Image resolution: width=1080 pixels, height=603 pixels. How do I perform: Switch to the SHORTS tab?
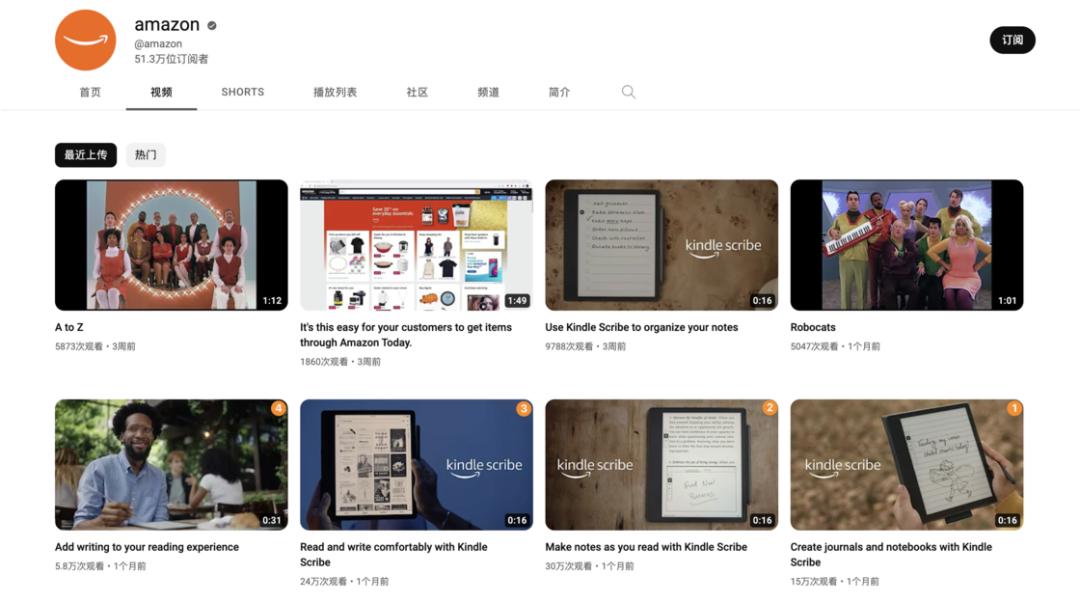[242, 92]
